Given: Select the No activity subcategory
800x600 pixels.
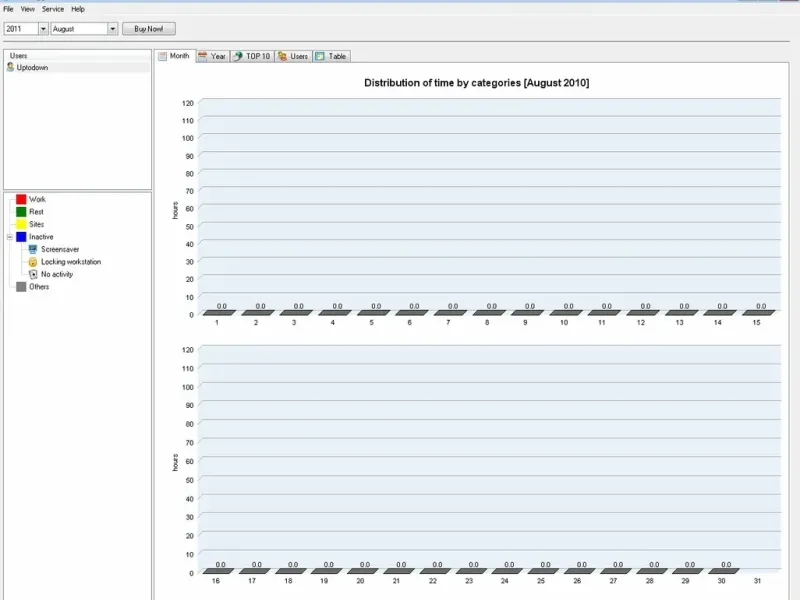Looking at the screenshot, I should 57,274.
